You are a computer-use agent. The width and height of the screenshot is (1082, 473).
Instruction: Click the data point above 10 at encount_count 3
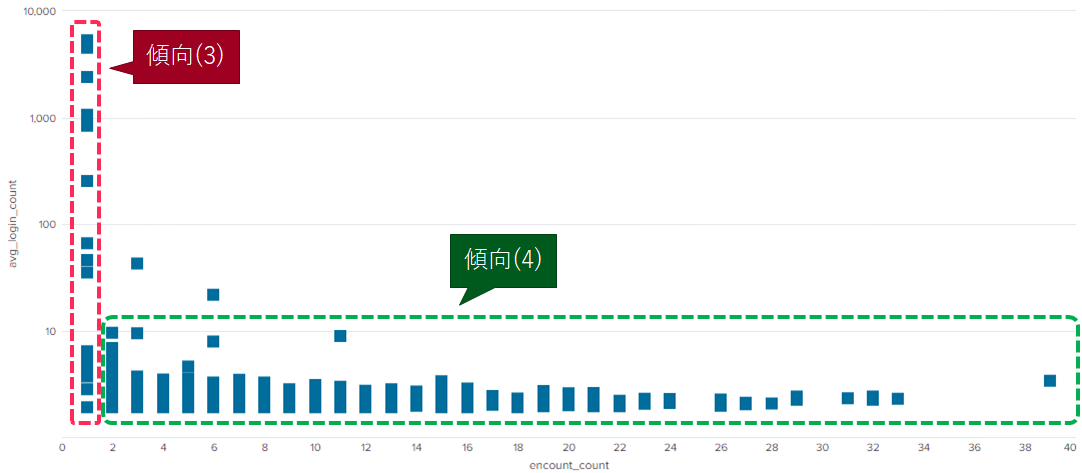click(x=137, y=263)
